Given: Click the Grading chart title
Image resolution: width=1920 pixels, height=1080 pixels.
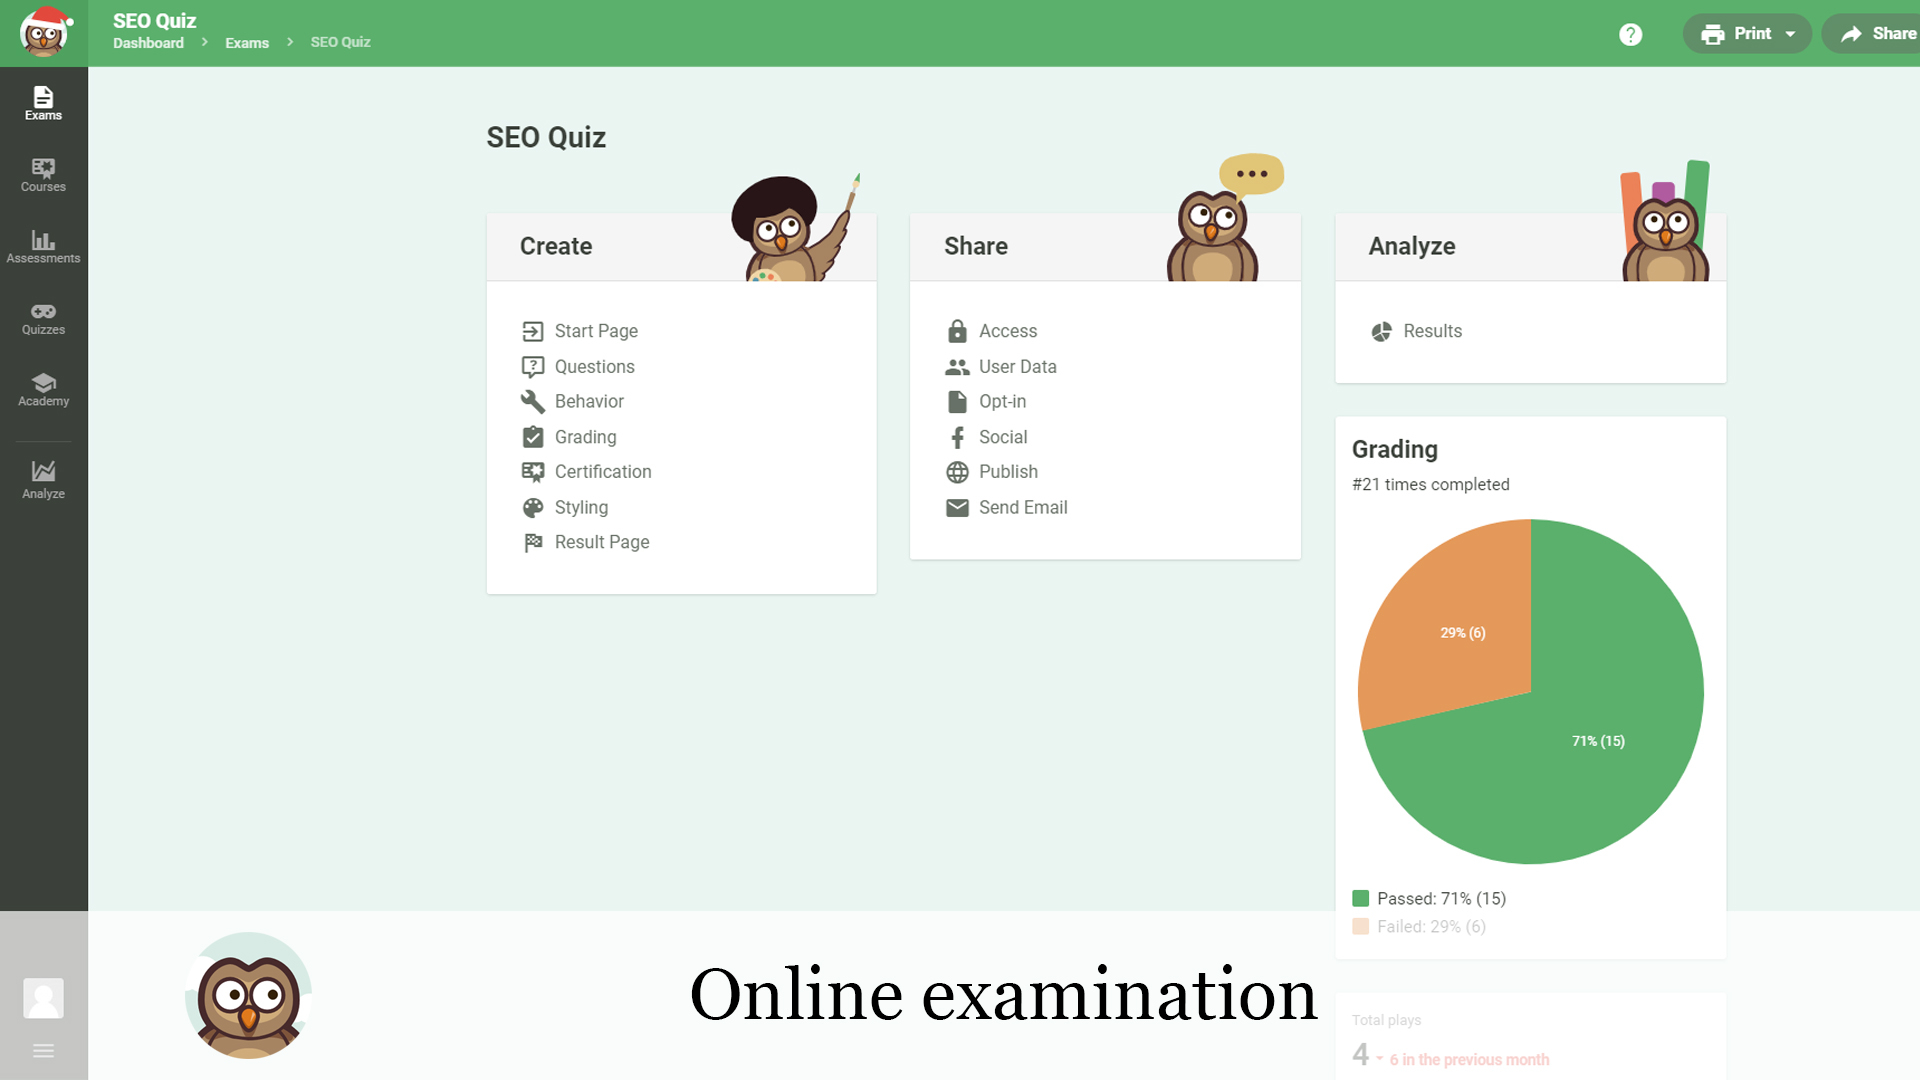Looking at the screenshot, I should tap(1394, 450).
